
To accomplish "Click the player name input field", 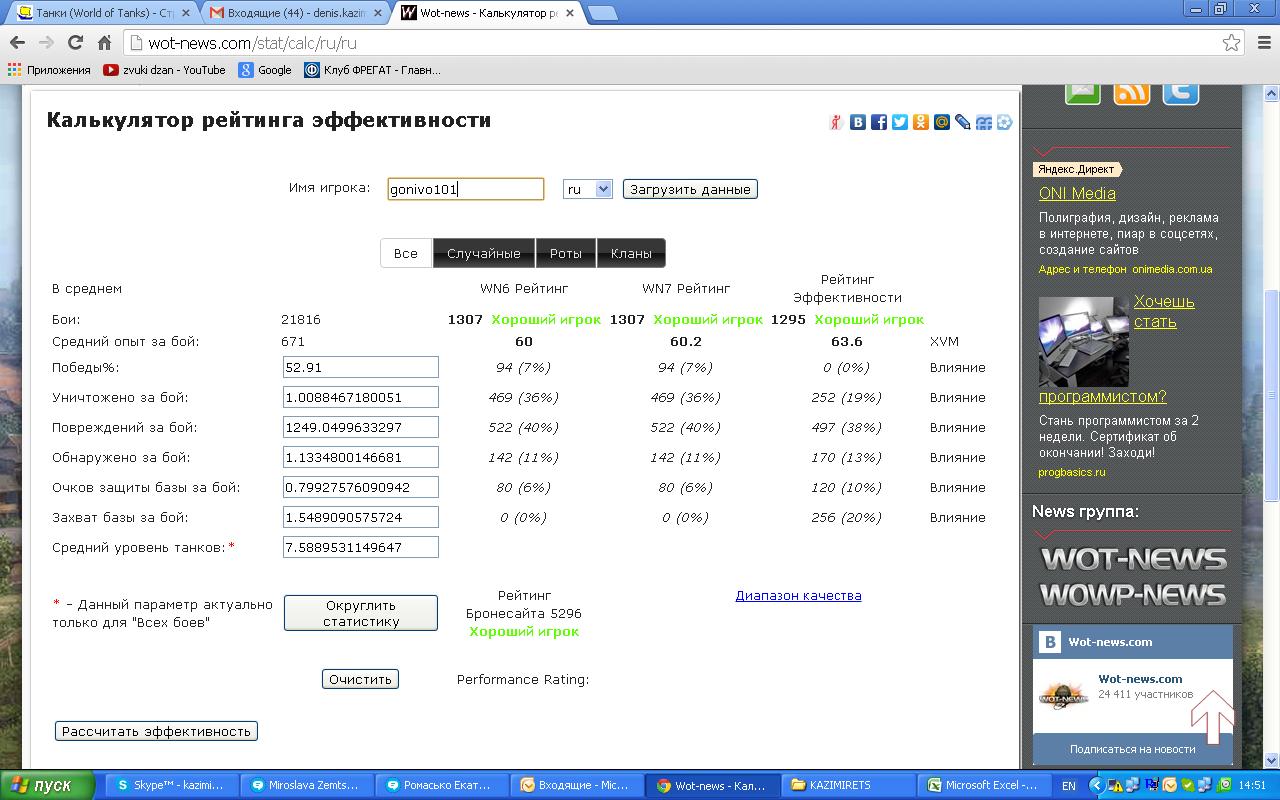I will [465, 189].
